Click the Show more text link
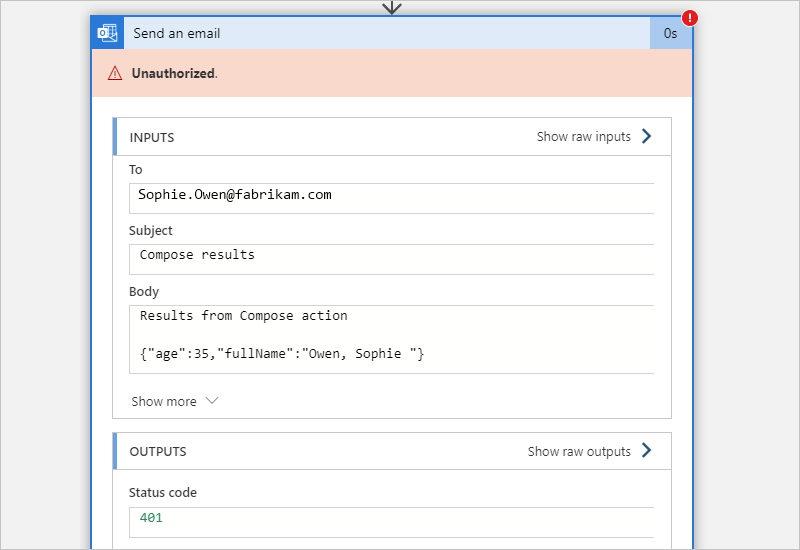The image size is (800, 550). (164, 401)
